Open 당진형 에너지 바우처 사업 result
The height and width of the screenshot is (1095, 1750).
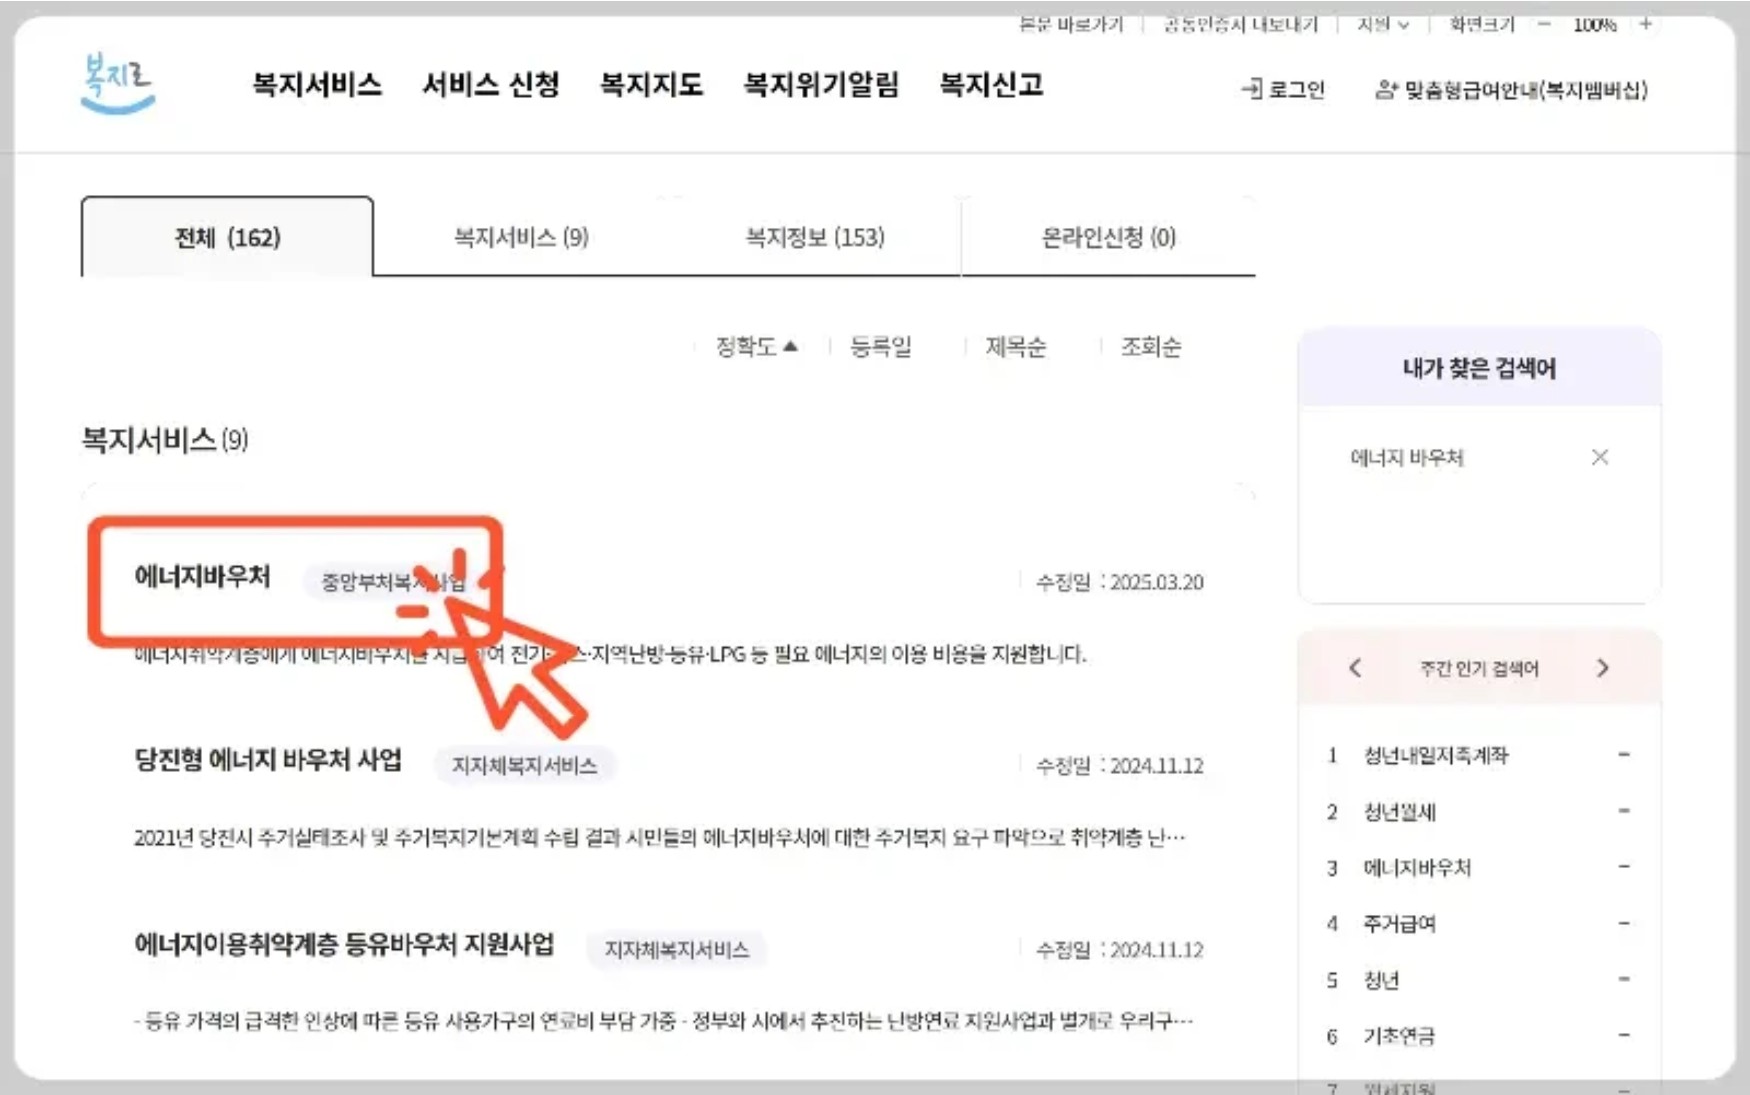pyautogui.click(x=268, y=760)
